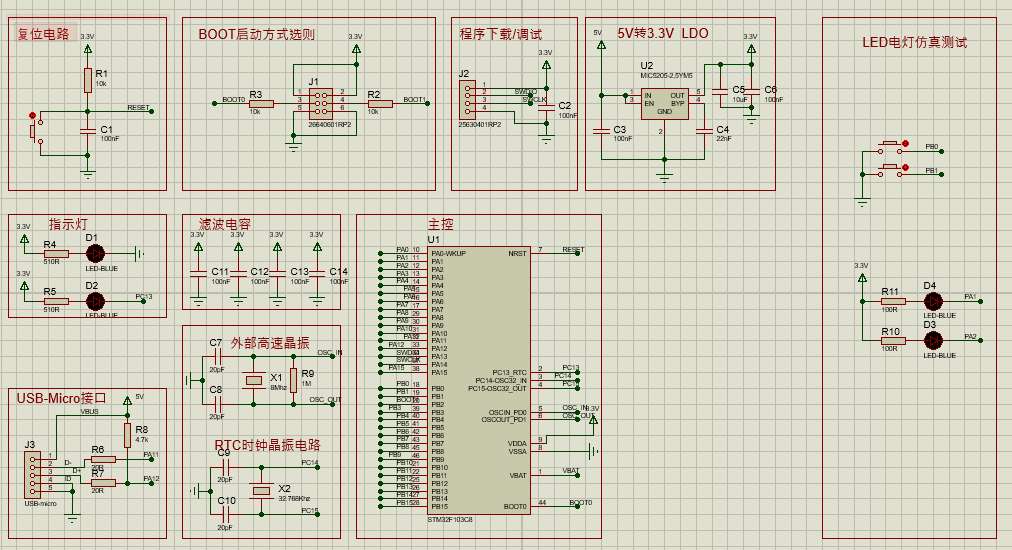
Task: Select resistor R1 in the reset circuit
Action: point(88,80)
